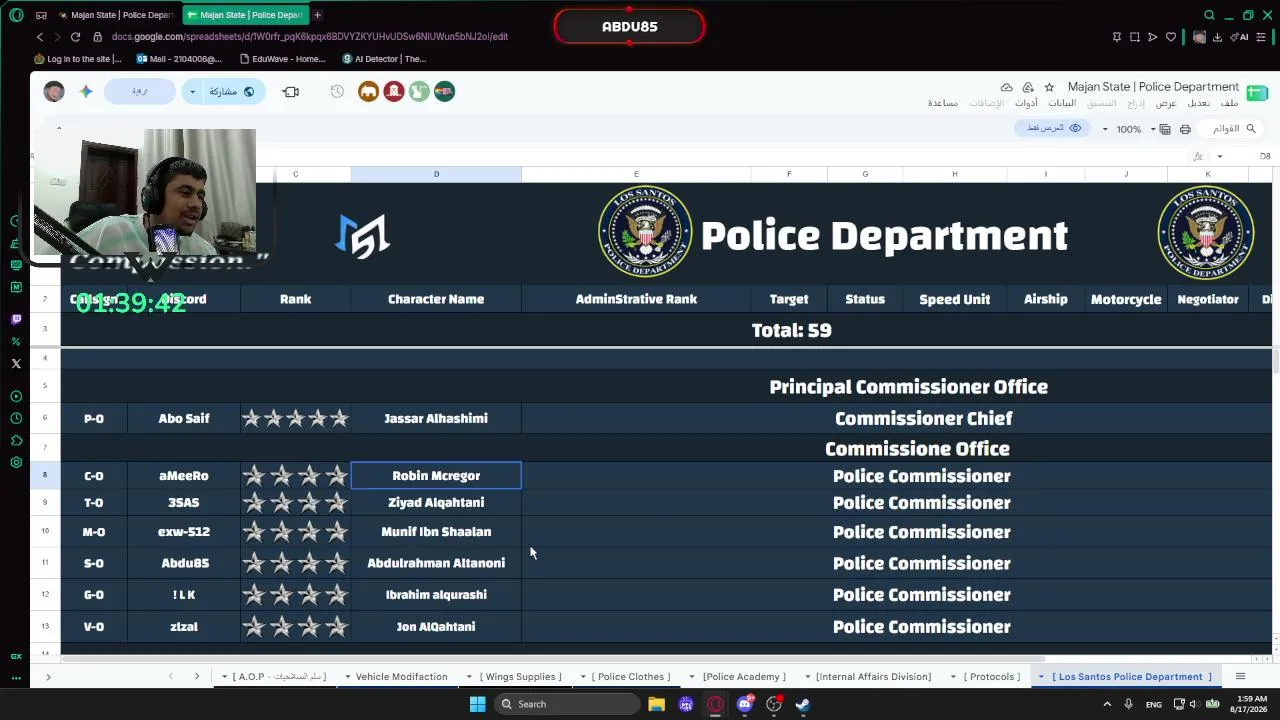Image resolution: width=1280 pixels, height=720 pixels.
Task: Open the تعديل (Edit) menu
Action: click(x=1199, y=103)
